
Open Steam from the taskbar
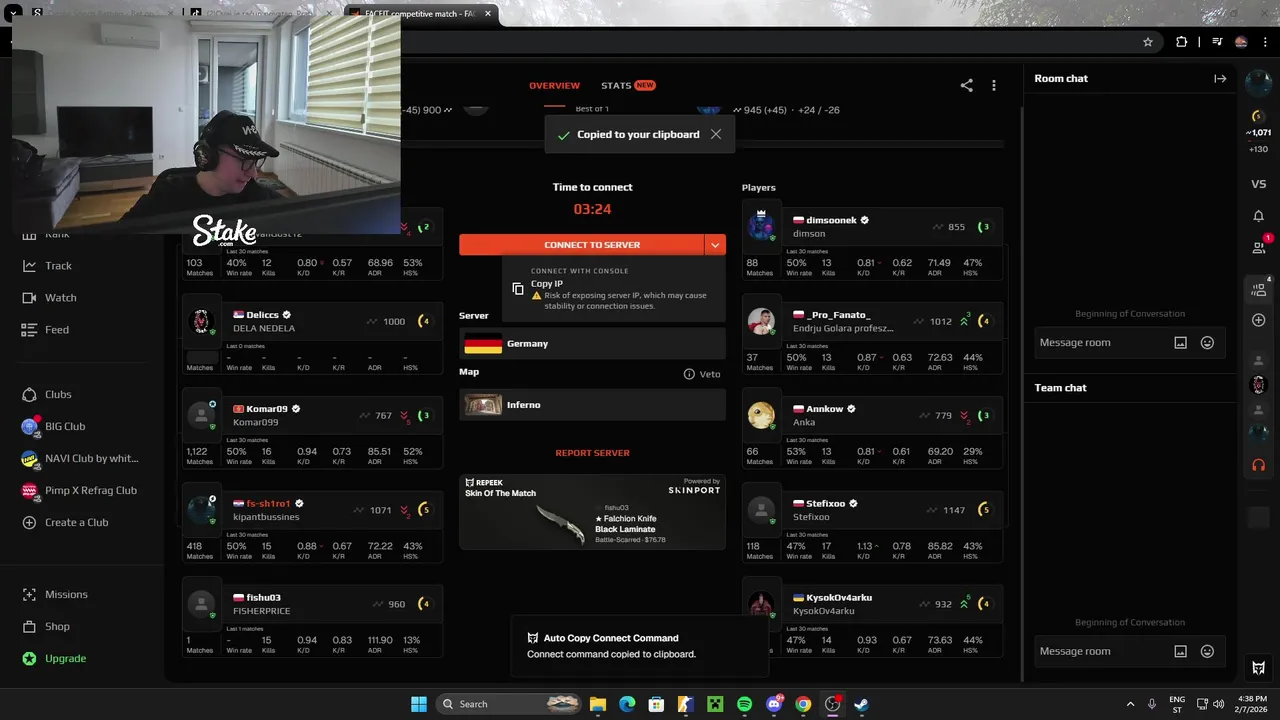(861, 704)
